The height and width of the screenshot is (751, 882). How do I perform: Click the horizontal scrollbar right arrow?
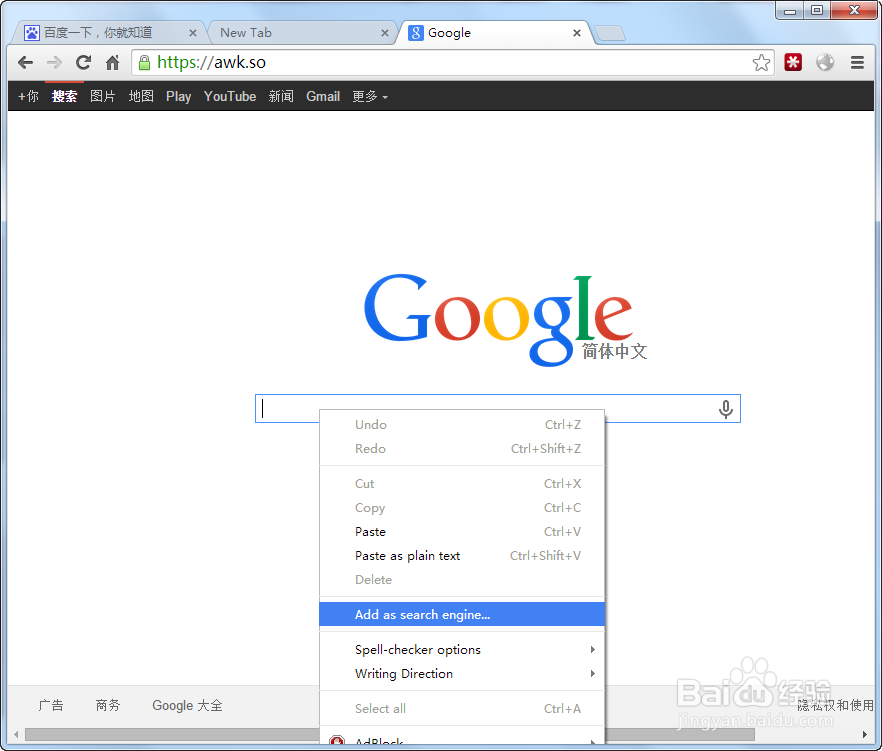[865, 734]
